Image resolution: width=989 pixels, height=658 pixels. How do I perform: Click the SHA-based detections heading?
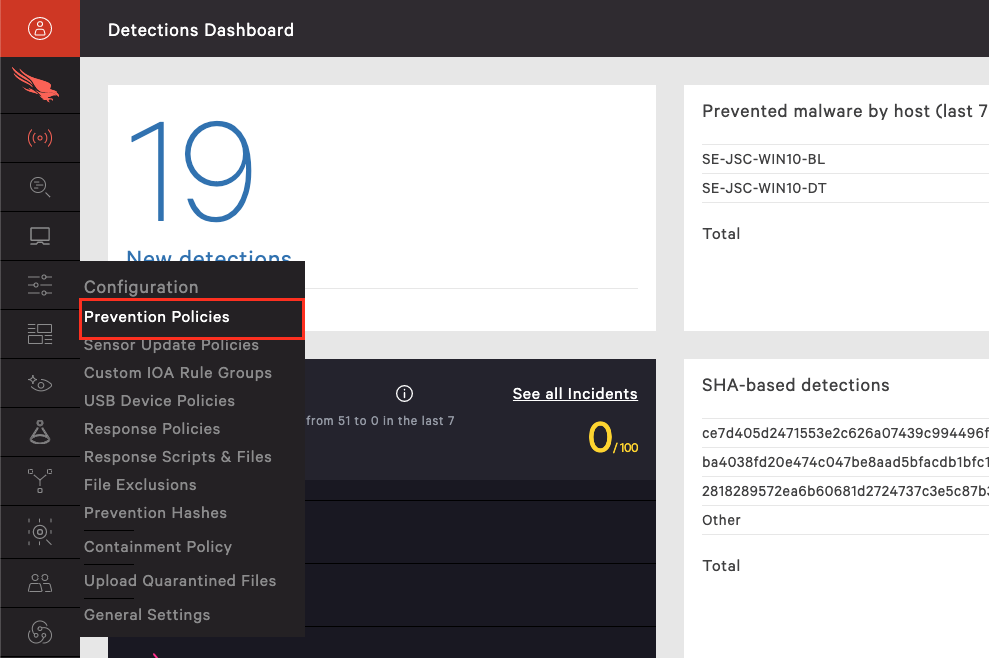[796, 385]
